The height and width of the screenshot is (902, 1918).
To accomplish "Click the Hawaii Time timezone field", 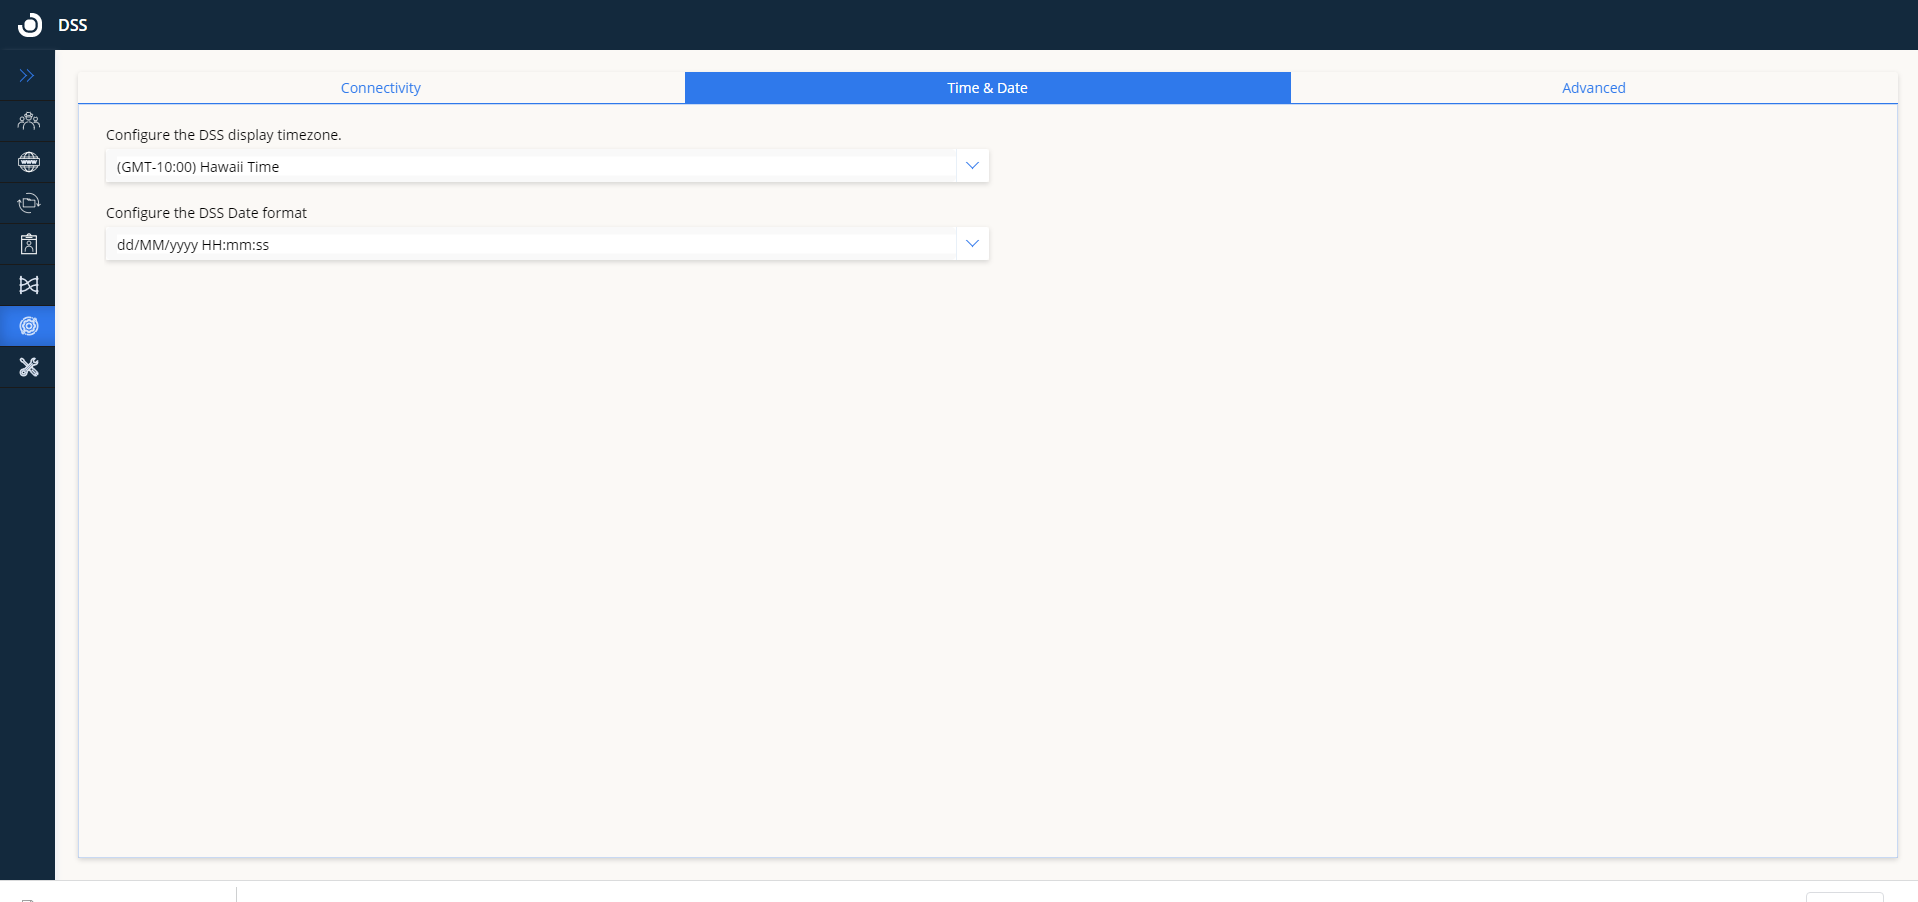I will (530, 167).
